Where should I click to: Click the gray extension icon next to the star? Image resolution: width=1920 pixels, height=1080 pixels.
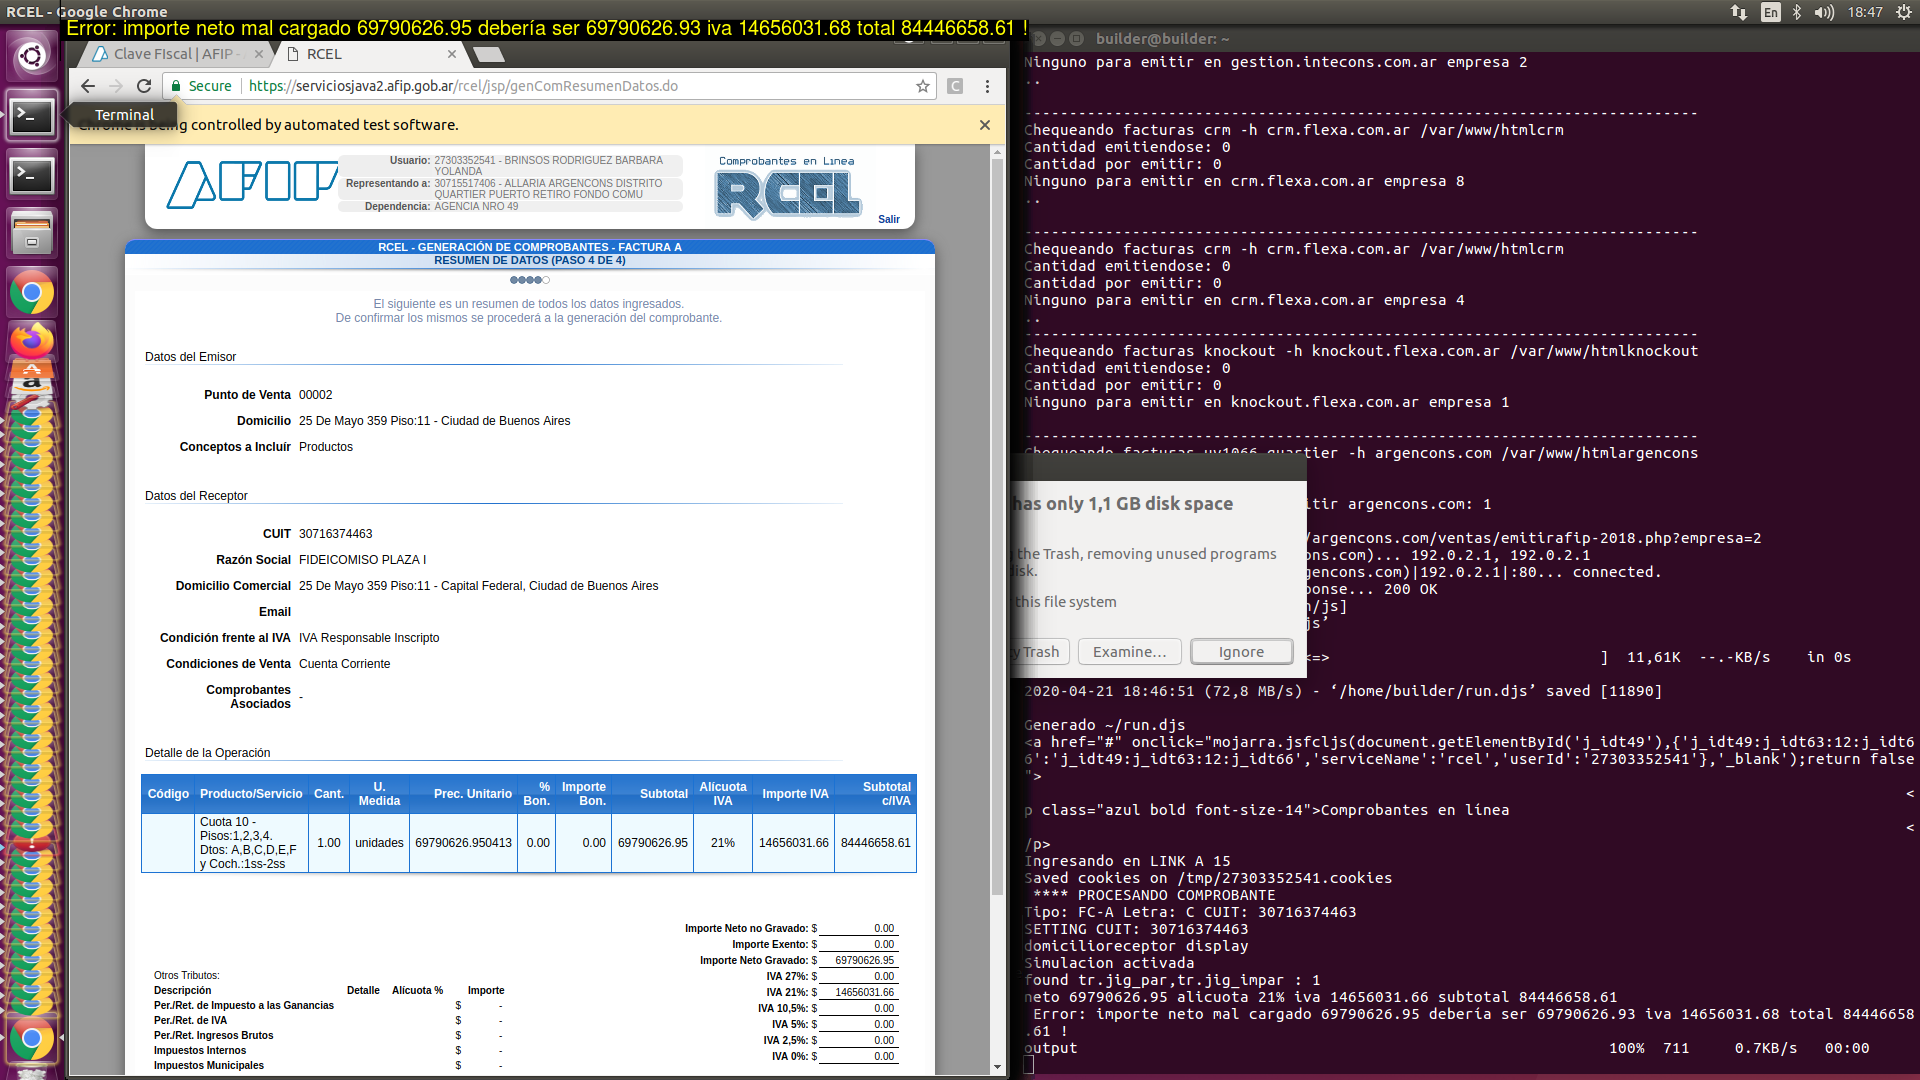(x=955, y=86)
